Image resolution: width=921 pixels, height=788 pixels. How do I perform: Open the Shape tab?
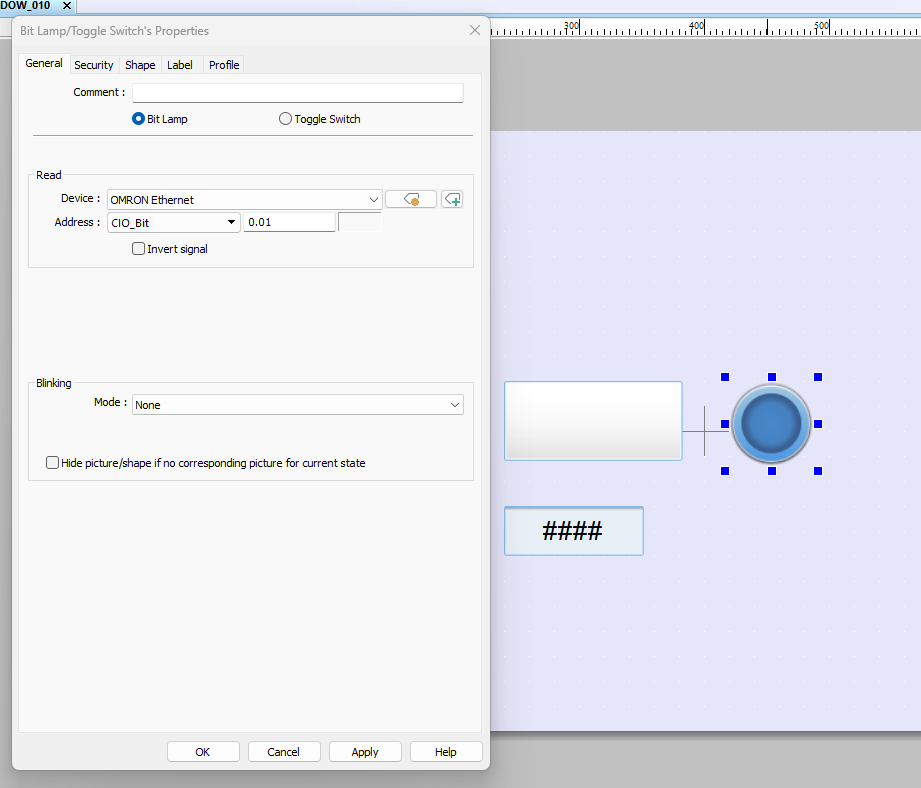(x=140, y=65)
